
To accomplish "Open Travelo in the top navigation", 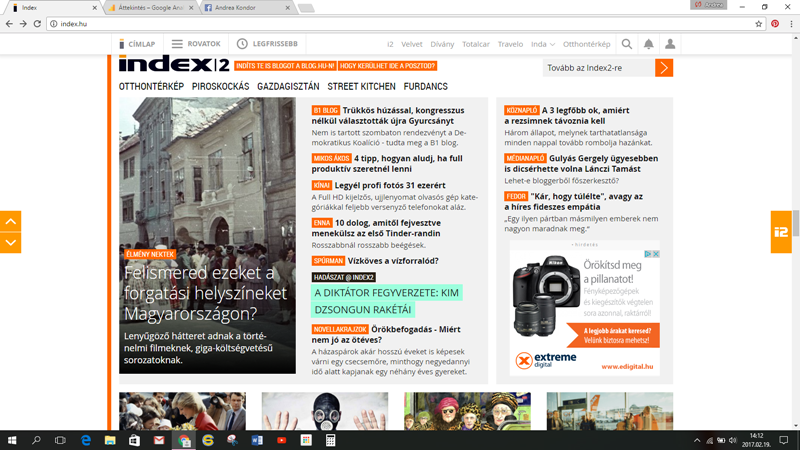I will pyautogui.click(x=510, y=44).
